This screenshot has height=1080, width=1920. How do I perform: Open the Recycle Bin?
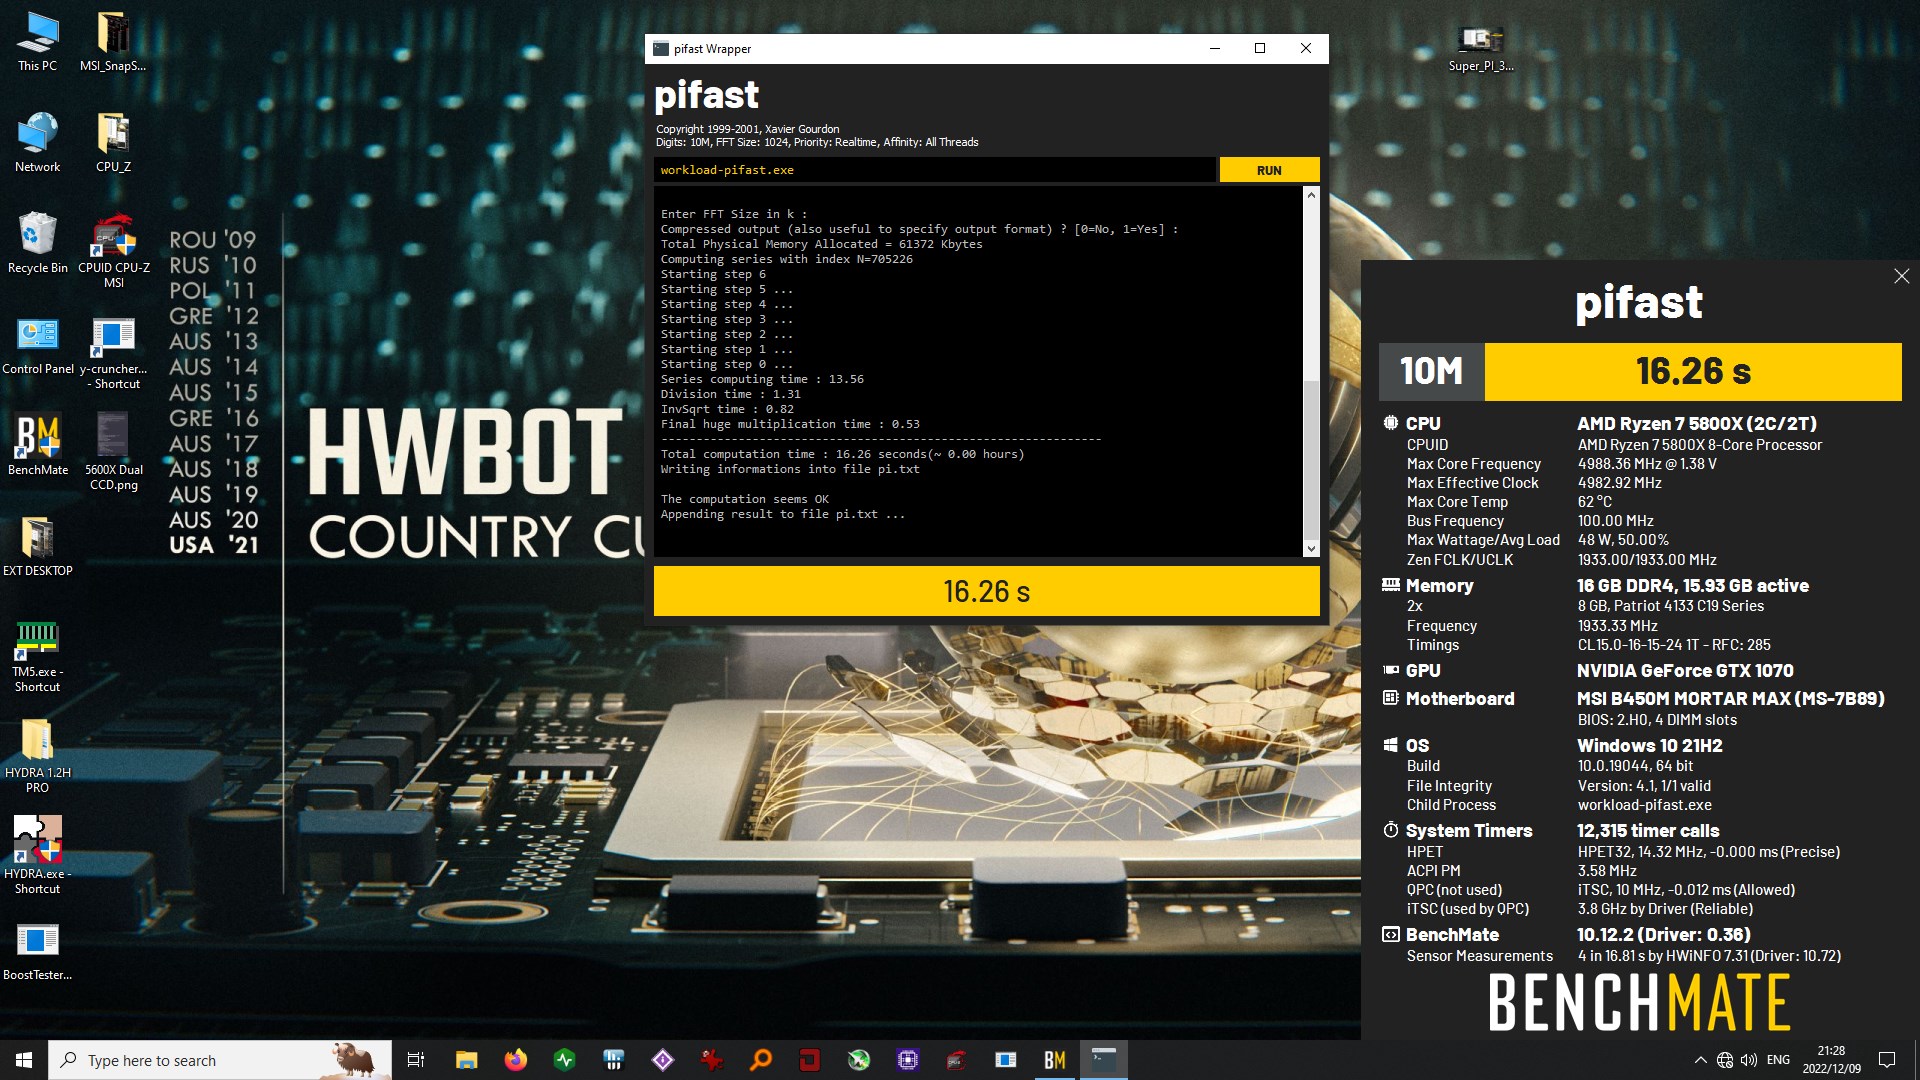tap(37, 243)
